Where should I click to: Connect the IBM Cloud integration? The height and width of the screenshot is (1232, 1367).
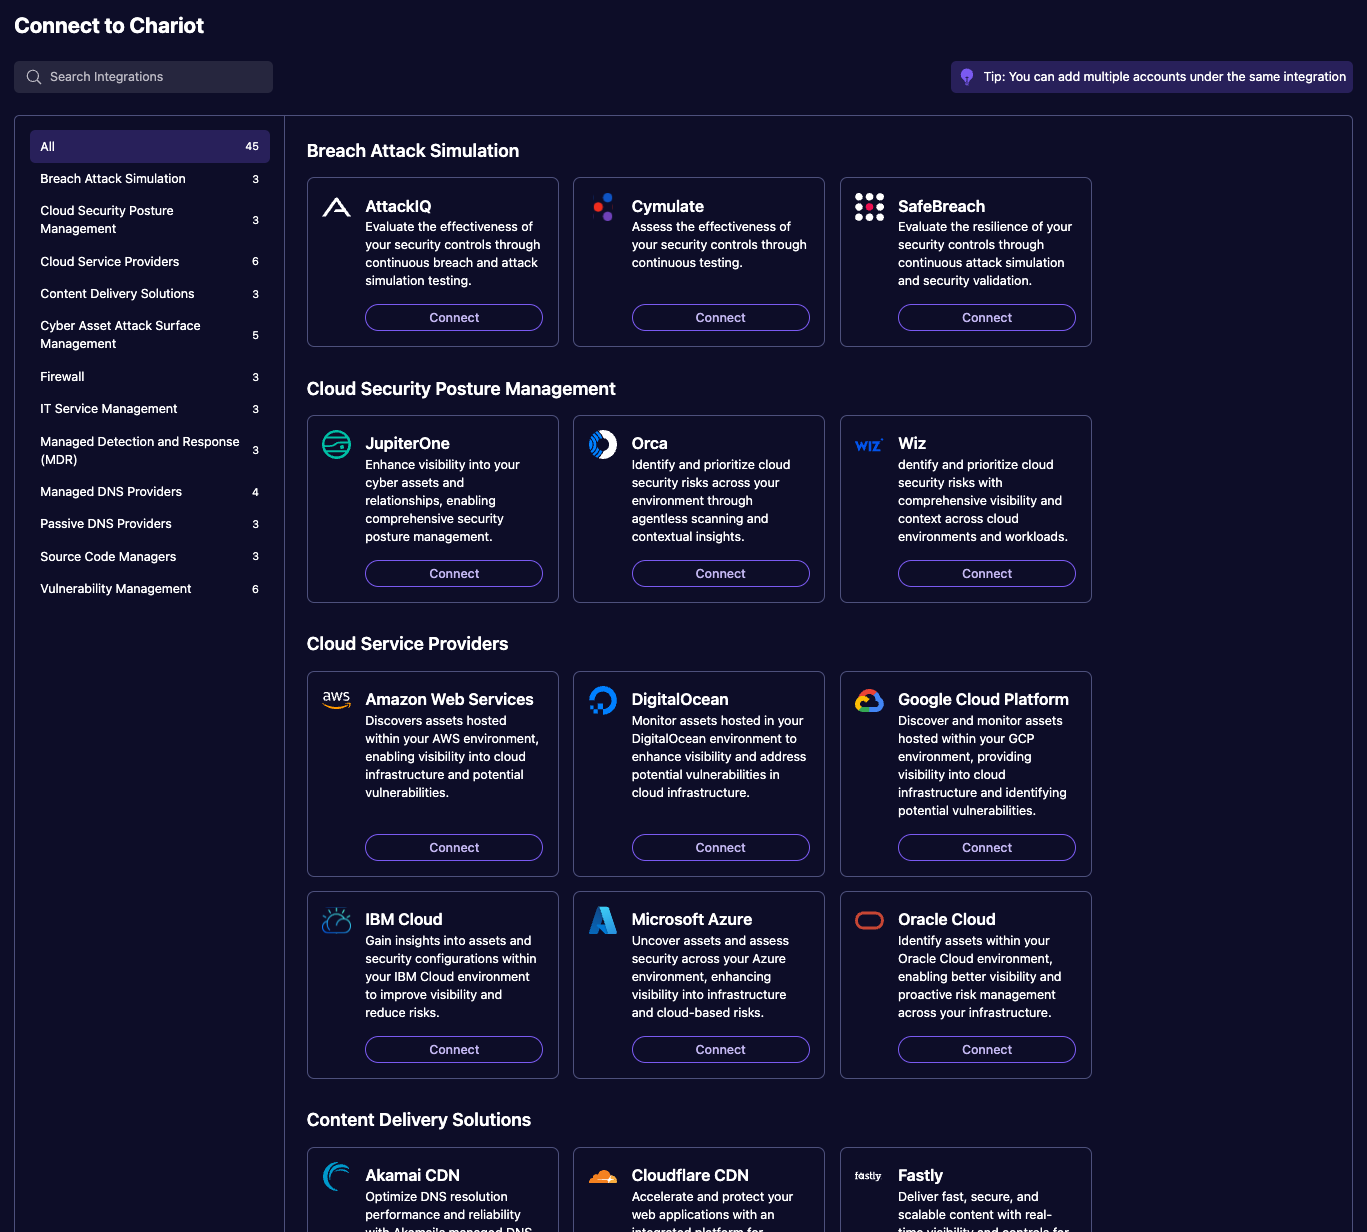(454, 1050)
